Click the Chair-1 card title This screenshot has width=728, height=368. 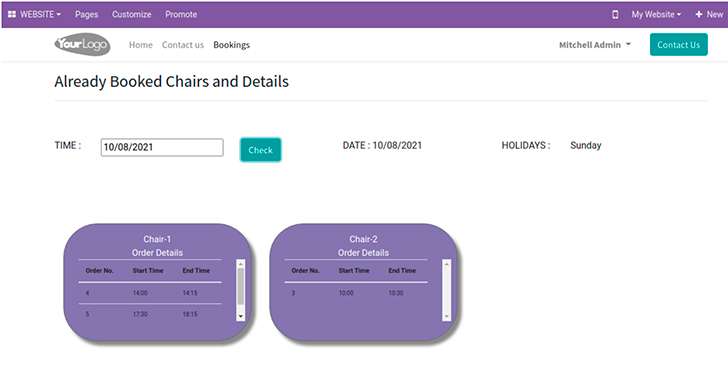[x=157, y=239]
